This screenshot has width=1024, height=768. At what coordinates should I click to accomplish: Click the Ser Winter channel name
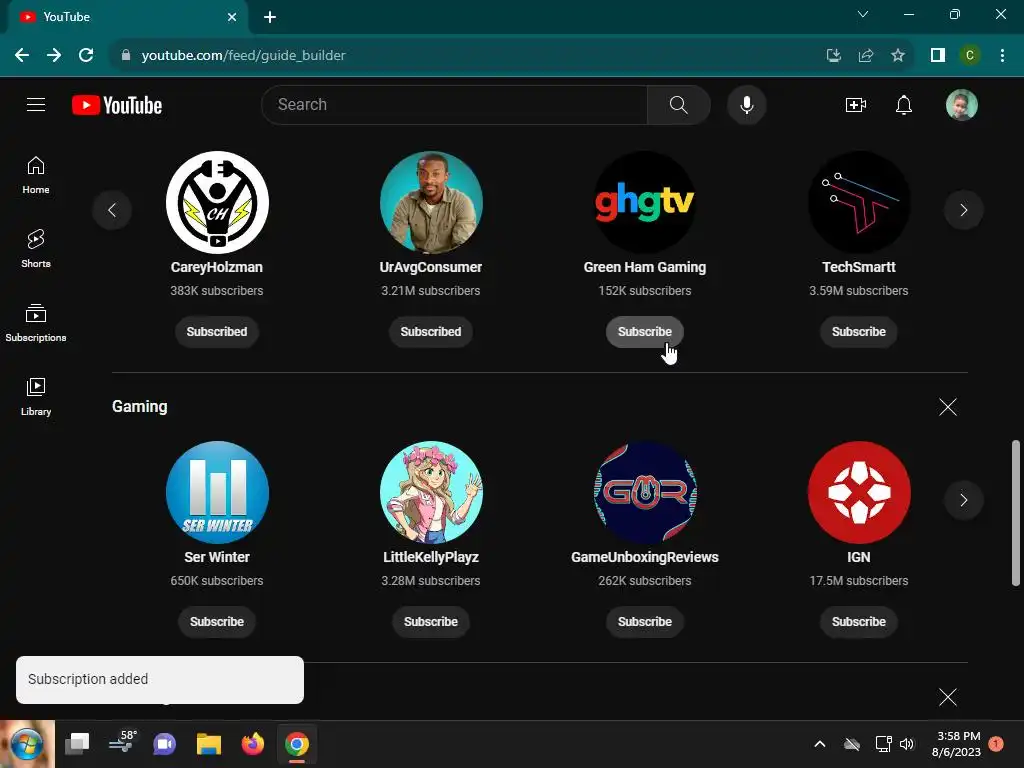pos(217,557)
